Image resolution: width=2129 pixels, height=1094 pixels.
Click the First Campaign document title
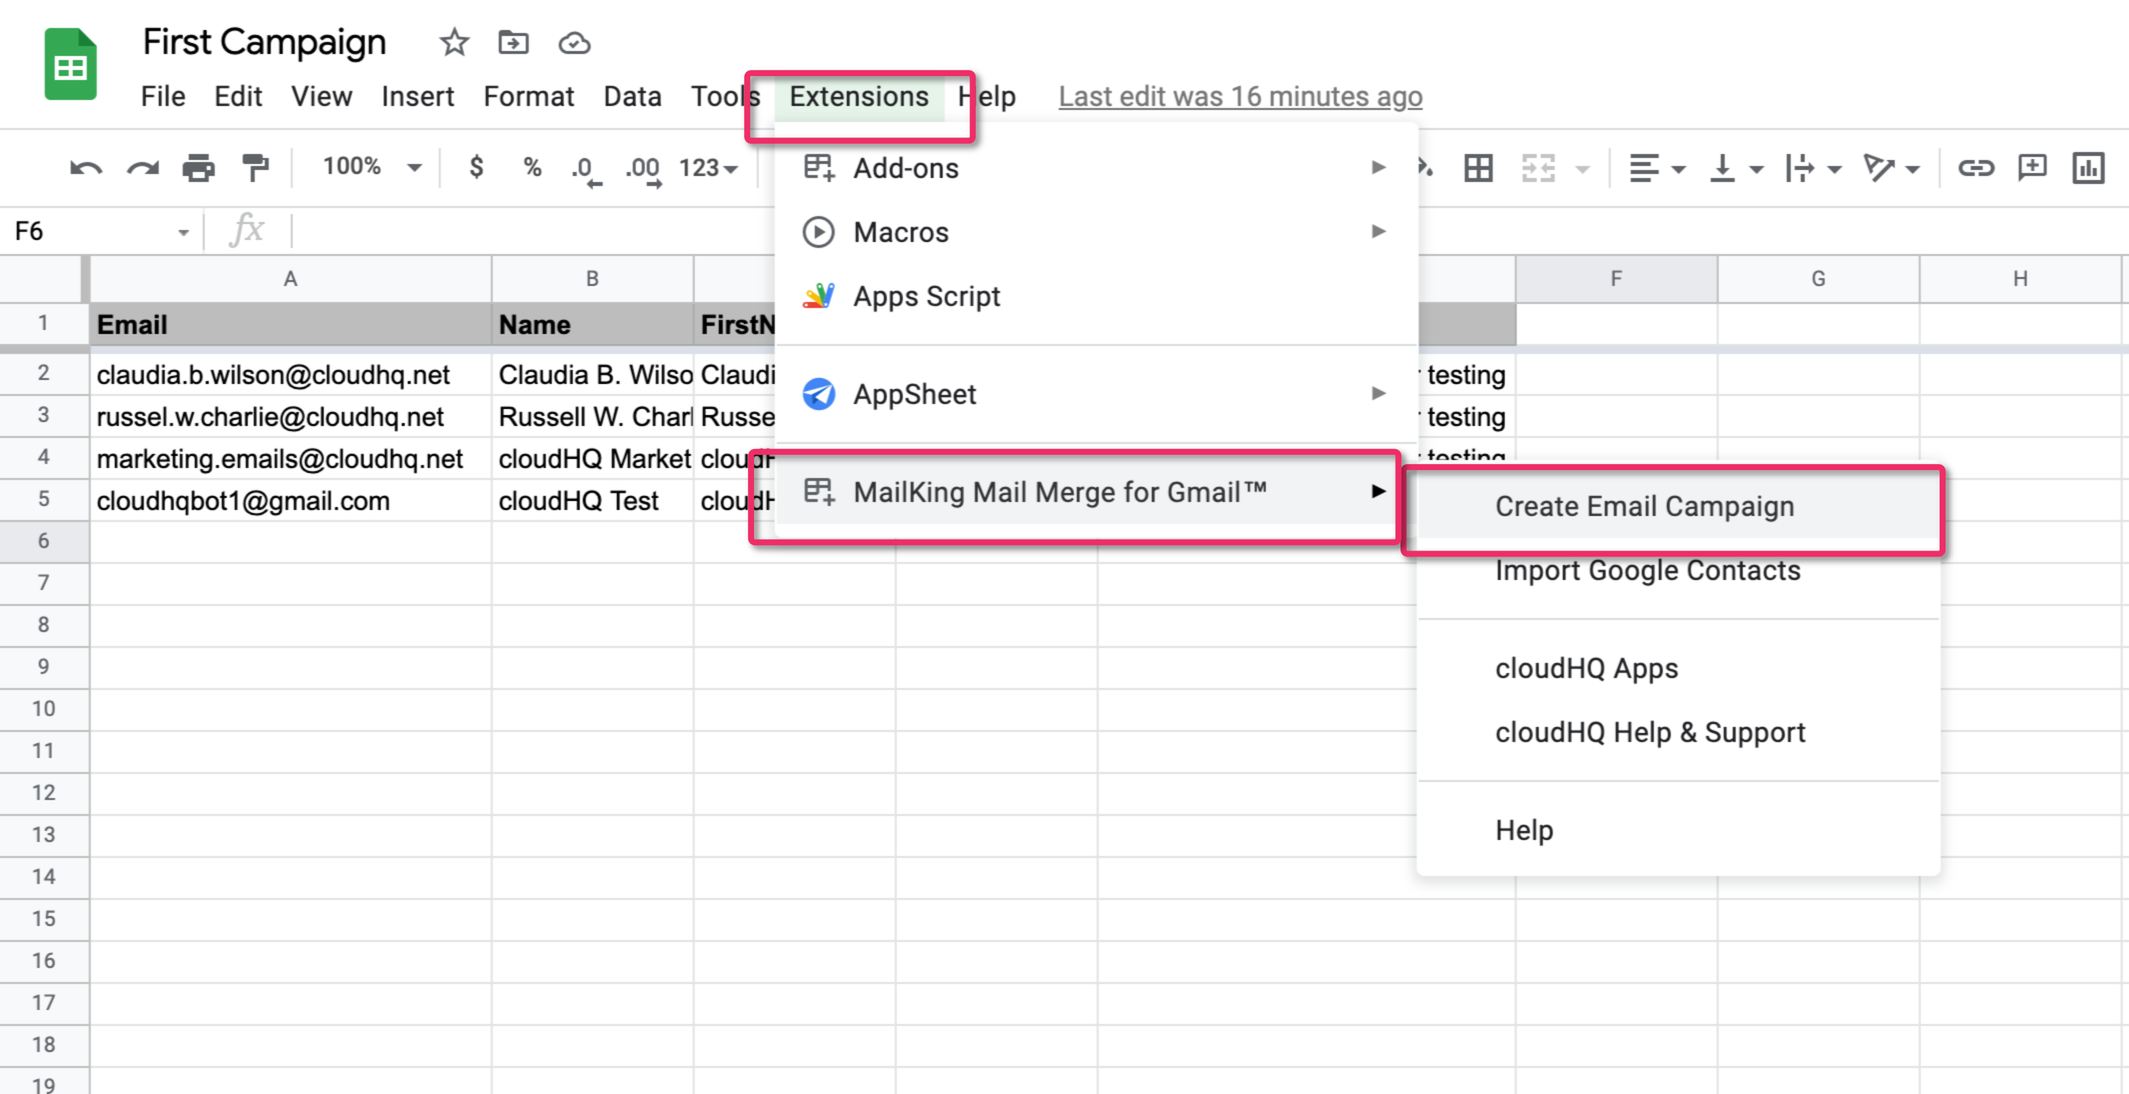(x=264, y=42)
